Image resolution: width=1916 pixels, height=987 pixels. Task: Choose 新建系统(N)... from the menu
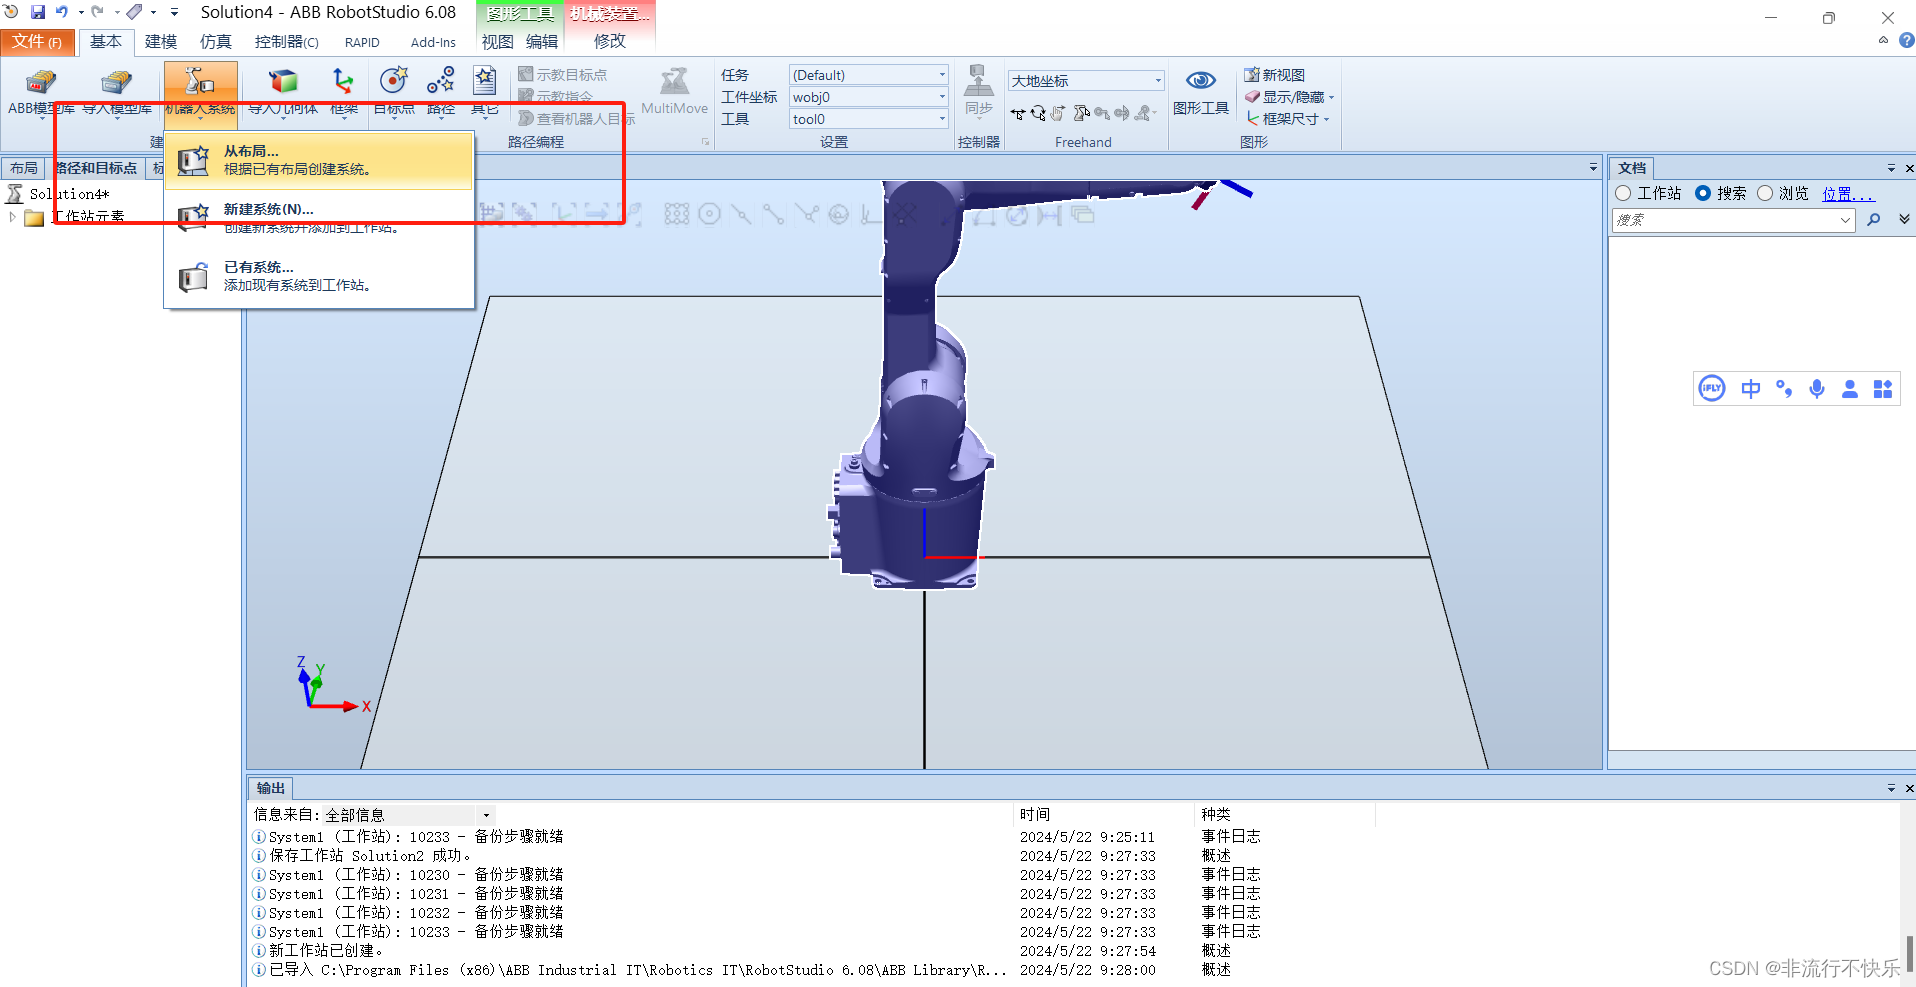point(319,218)
